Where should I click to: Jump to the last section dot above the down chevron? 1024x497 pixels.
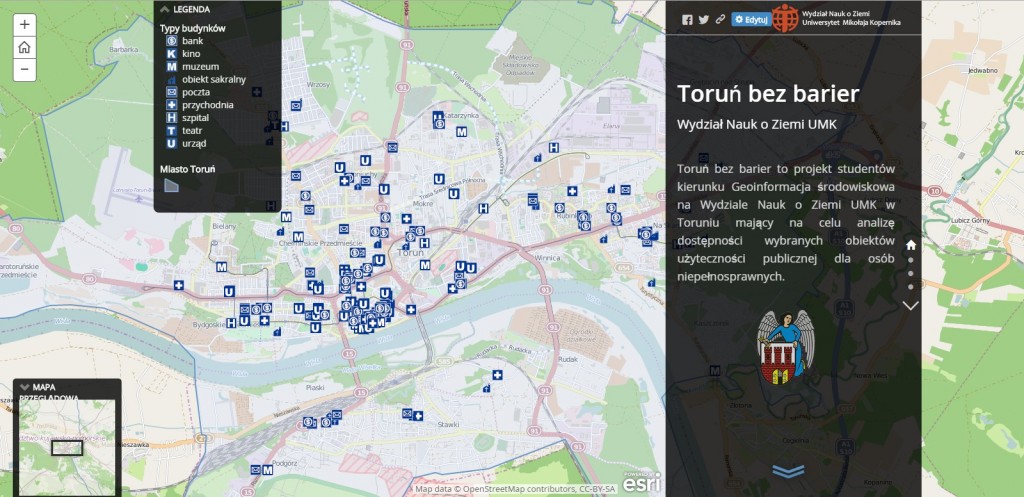(911, 287)
